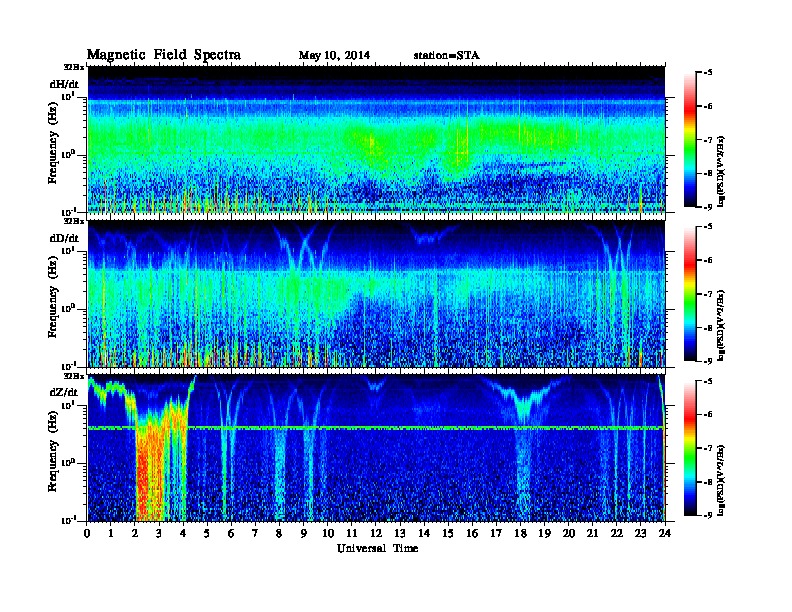The height and width of the screenshot is (612, 792).
Task: Click the green horizontal line in dZ/dt panel
Action: point(376,428)
